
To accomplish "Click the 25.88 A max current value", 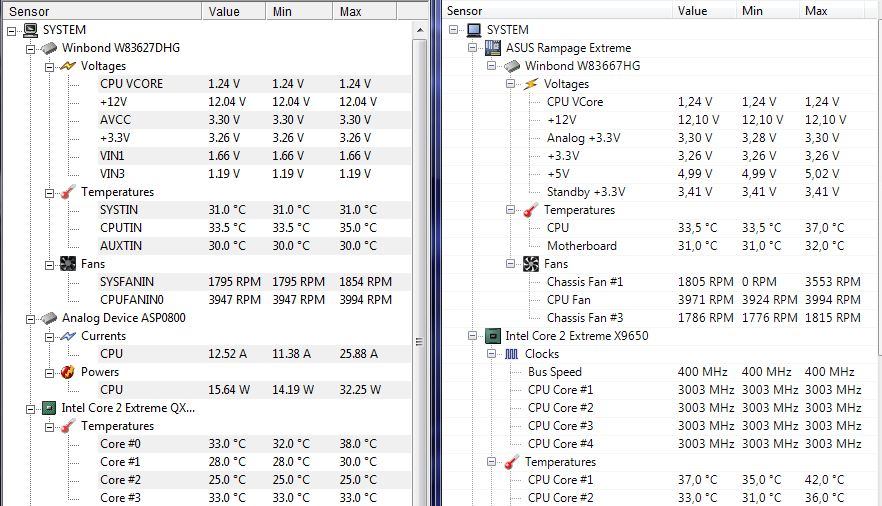I will 358,354.
